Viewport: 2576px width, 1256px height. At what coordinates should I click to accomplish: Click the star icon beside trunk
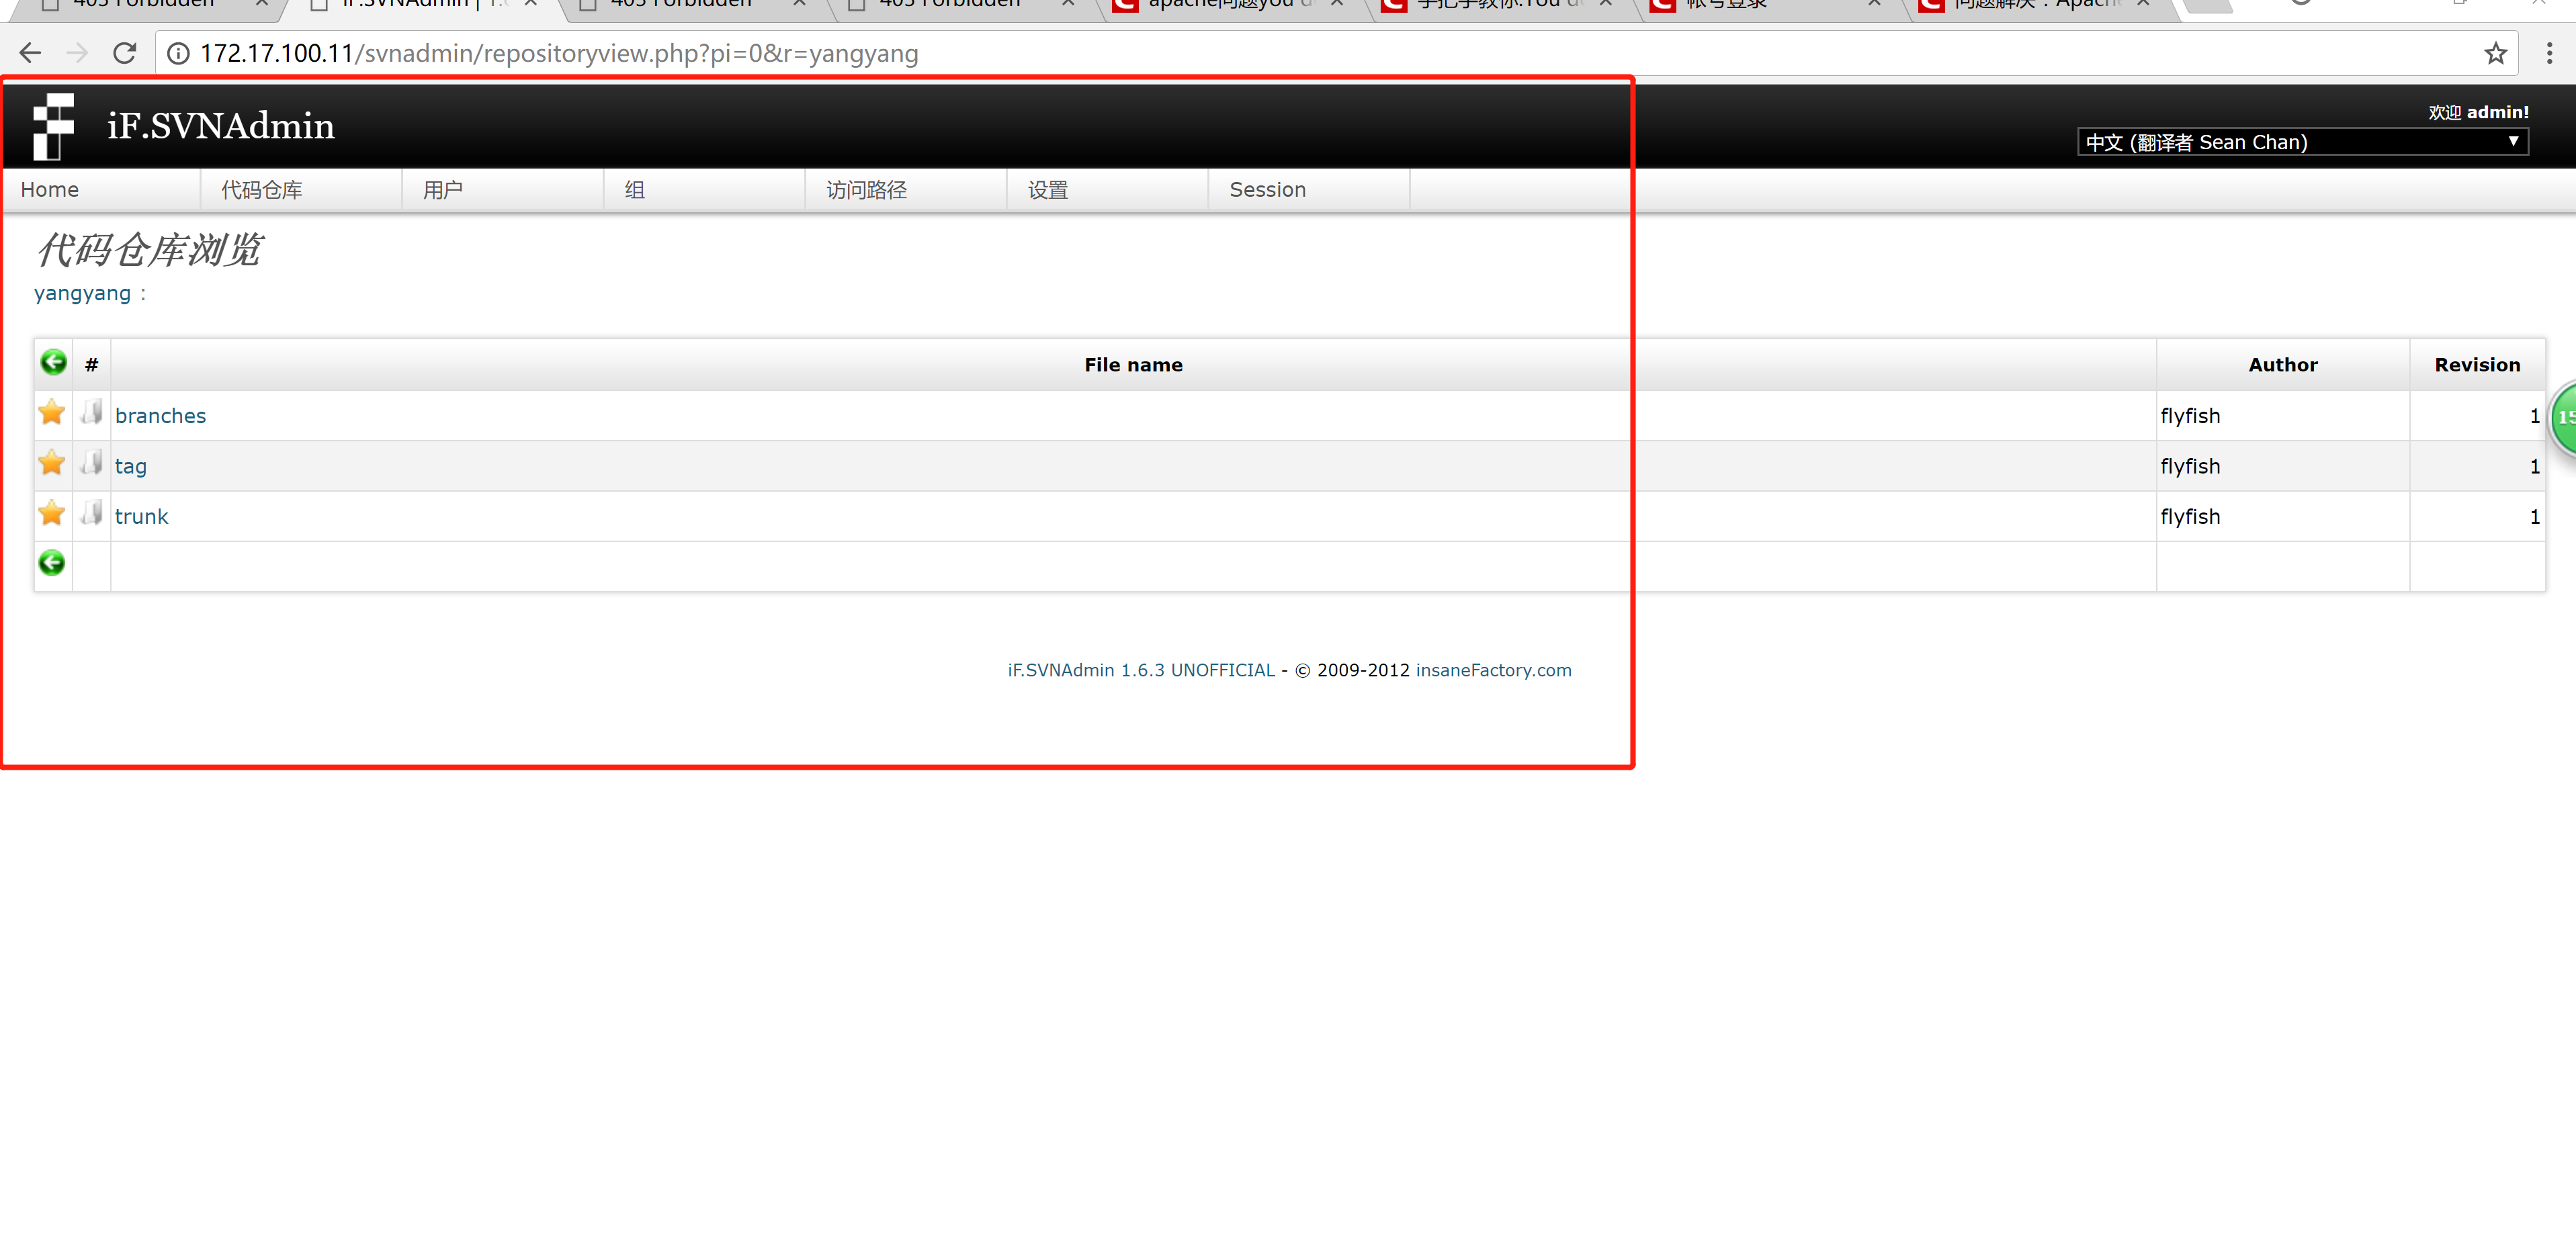[52, 514]
